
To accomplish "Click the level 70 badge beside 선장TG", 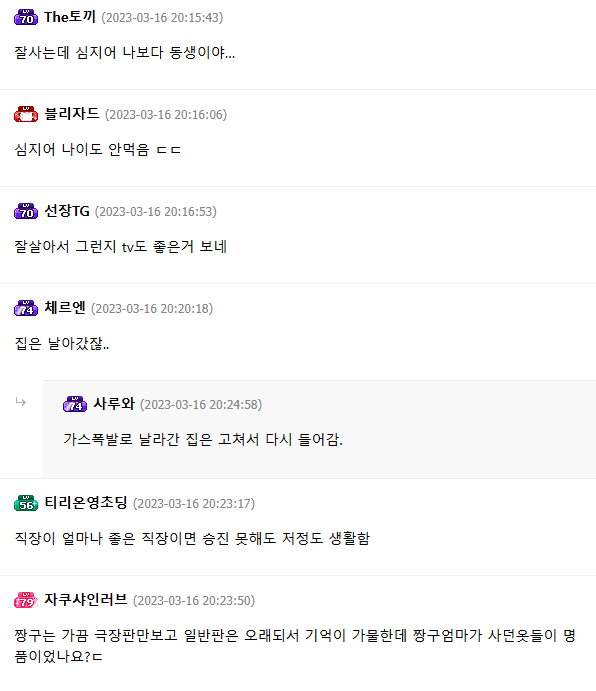I will click(x=26, y=212).
